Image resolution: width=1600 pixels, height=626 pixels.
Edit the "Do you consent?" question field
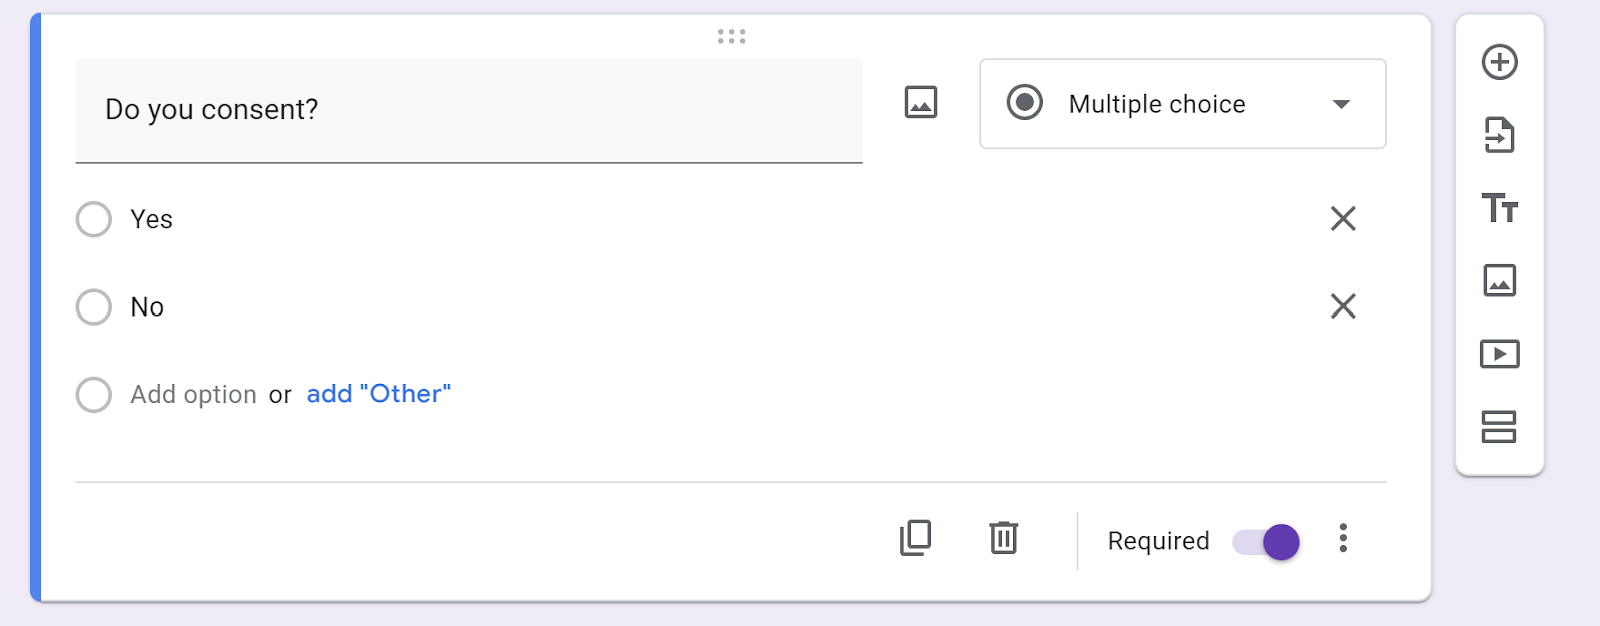(468, 109)
